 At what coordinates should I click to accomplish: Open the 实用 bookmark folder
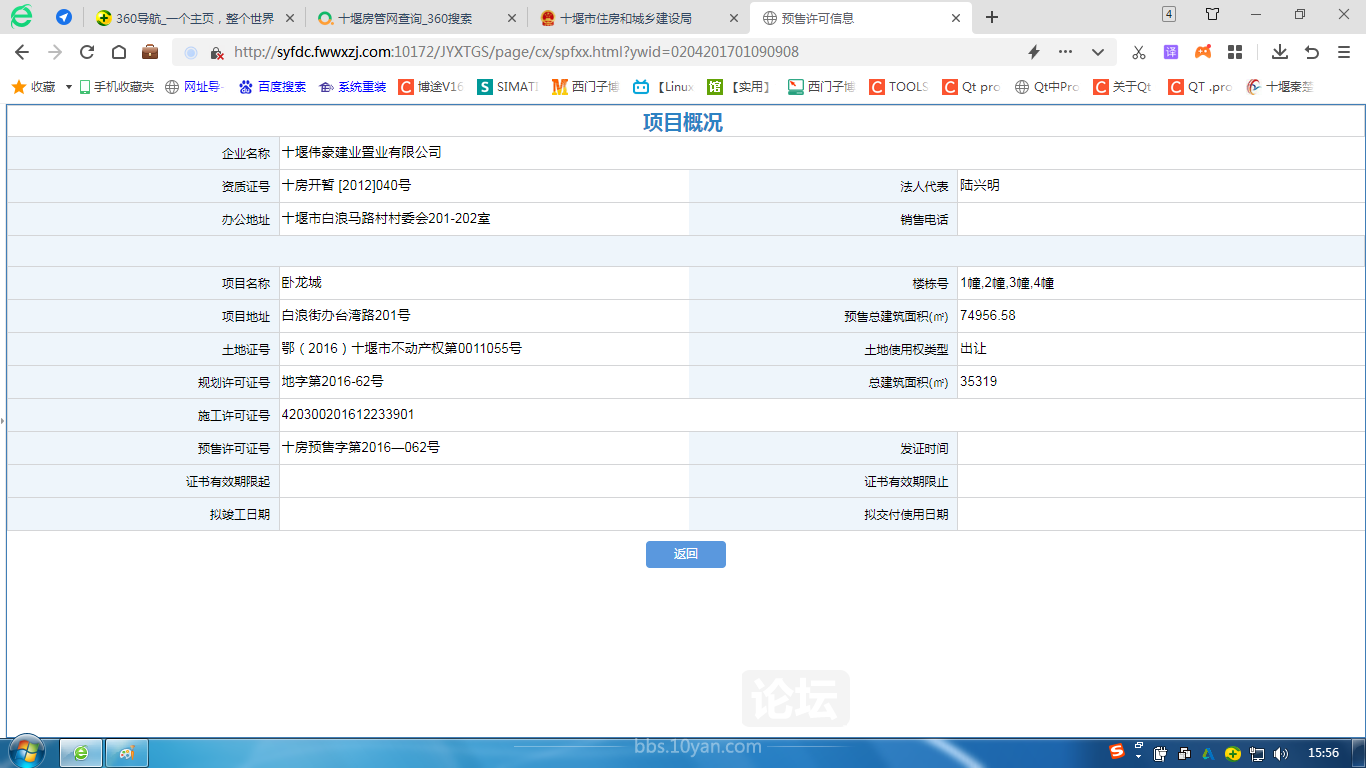pyautogui.click(x=740, y=87)
